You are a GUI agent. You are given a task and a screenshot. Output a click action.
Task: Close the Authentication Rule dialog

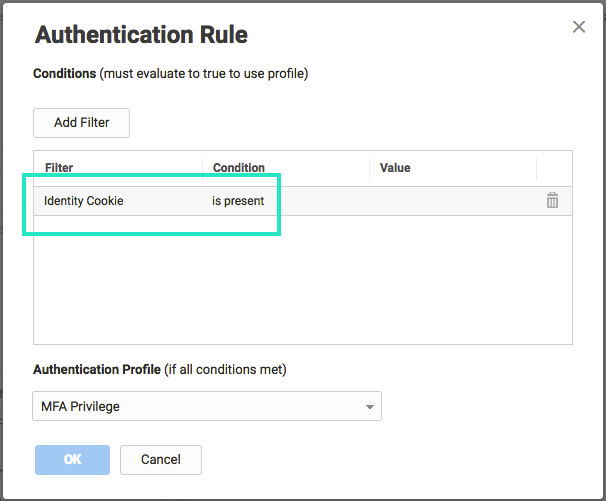tap(578, 27)
